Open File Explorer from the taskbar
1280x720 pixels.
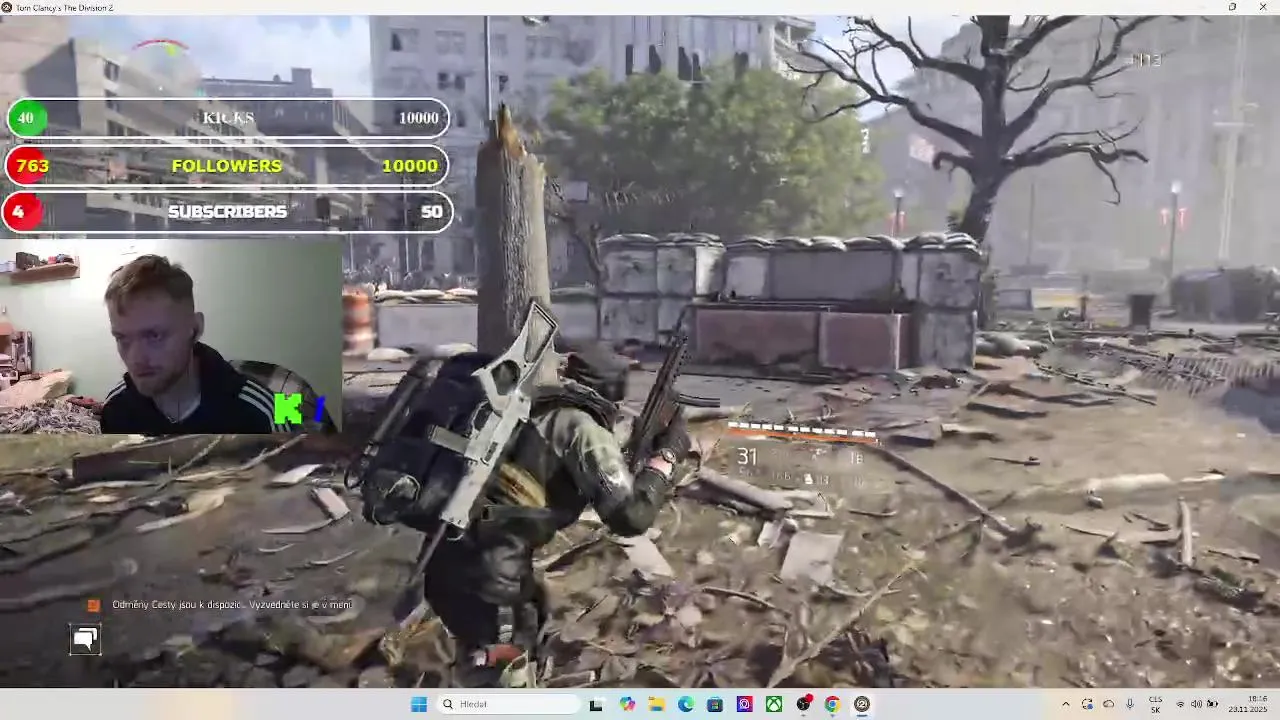click(656, 704)
